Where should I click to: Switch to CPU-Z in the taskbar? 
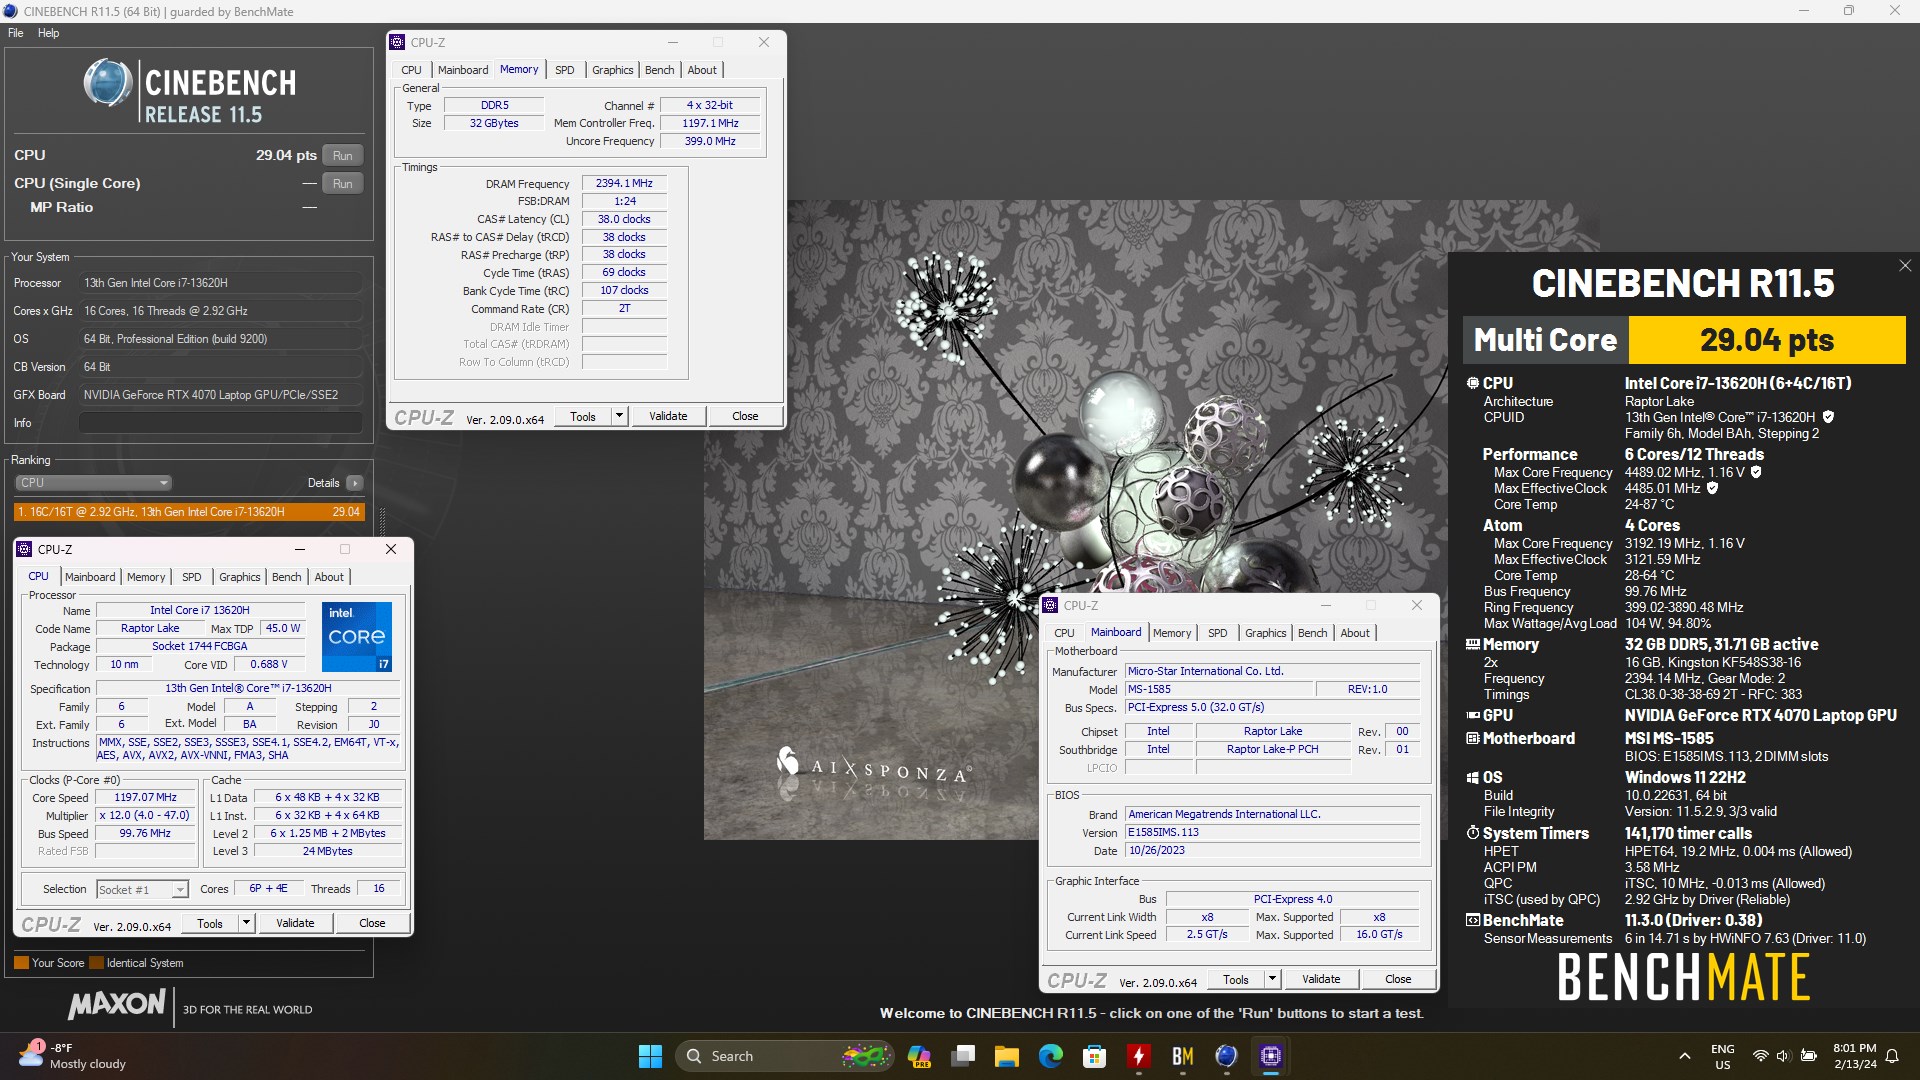coord(1271,1056)
